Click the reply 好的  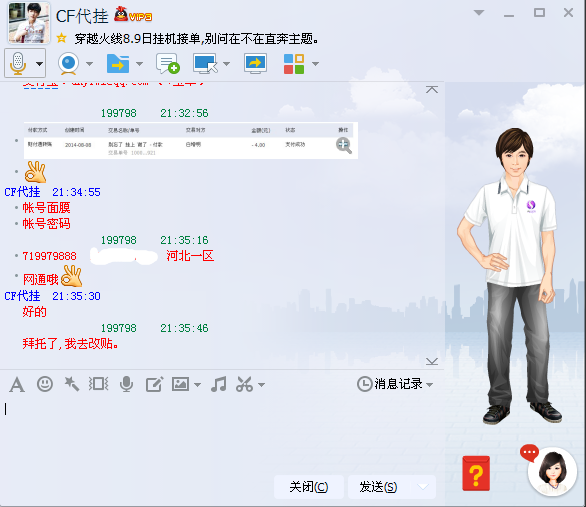(x=34, y=312)
